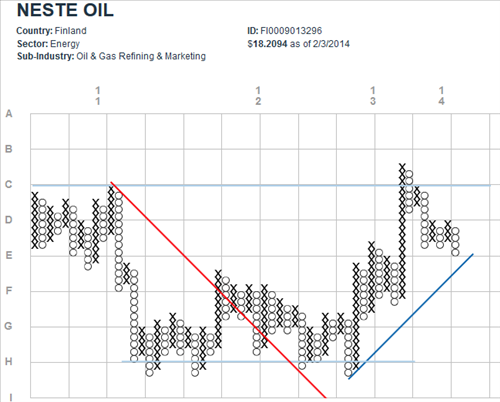Click row label C on the axis

pyautogui.click(x=9, y=185)
